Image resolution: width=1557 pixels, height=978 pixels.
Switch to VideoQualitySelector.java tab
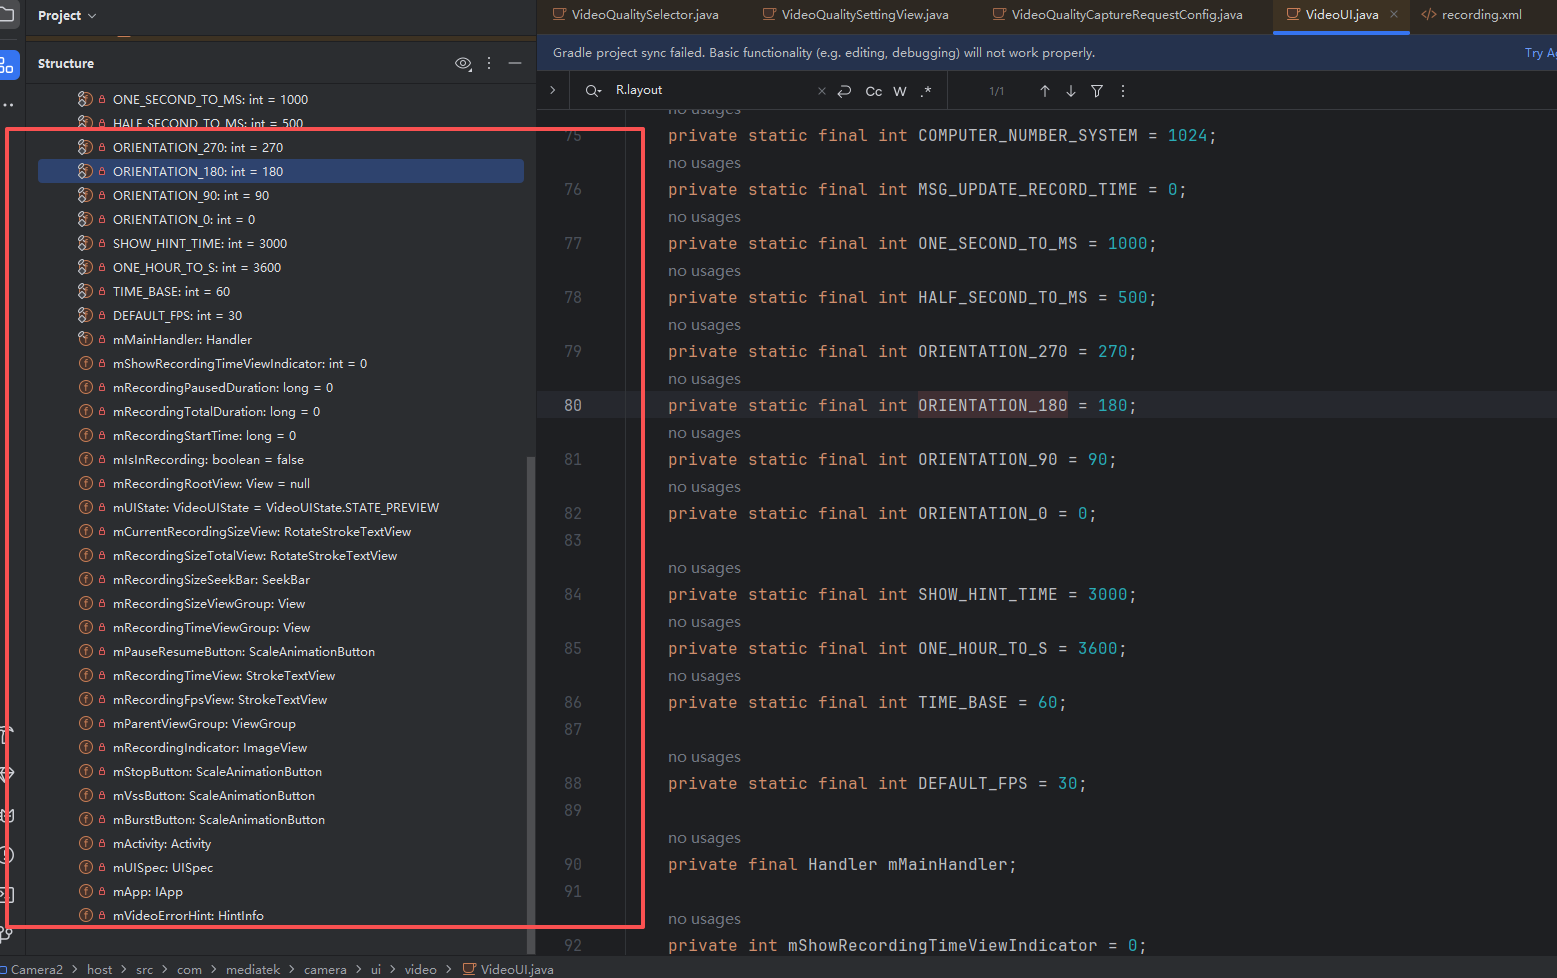pyautogui.click(x=636, y=14)
